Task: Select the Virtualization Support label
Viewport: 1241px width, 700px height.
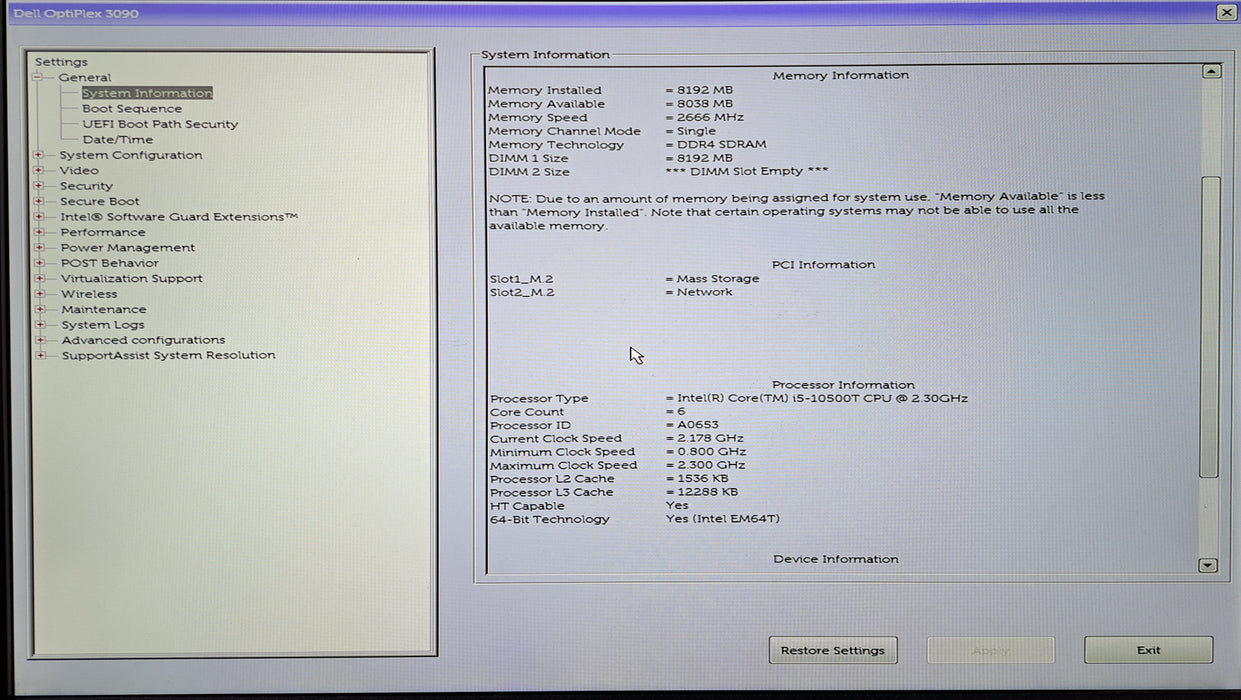Action: [x=132, y=279]
